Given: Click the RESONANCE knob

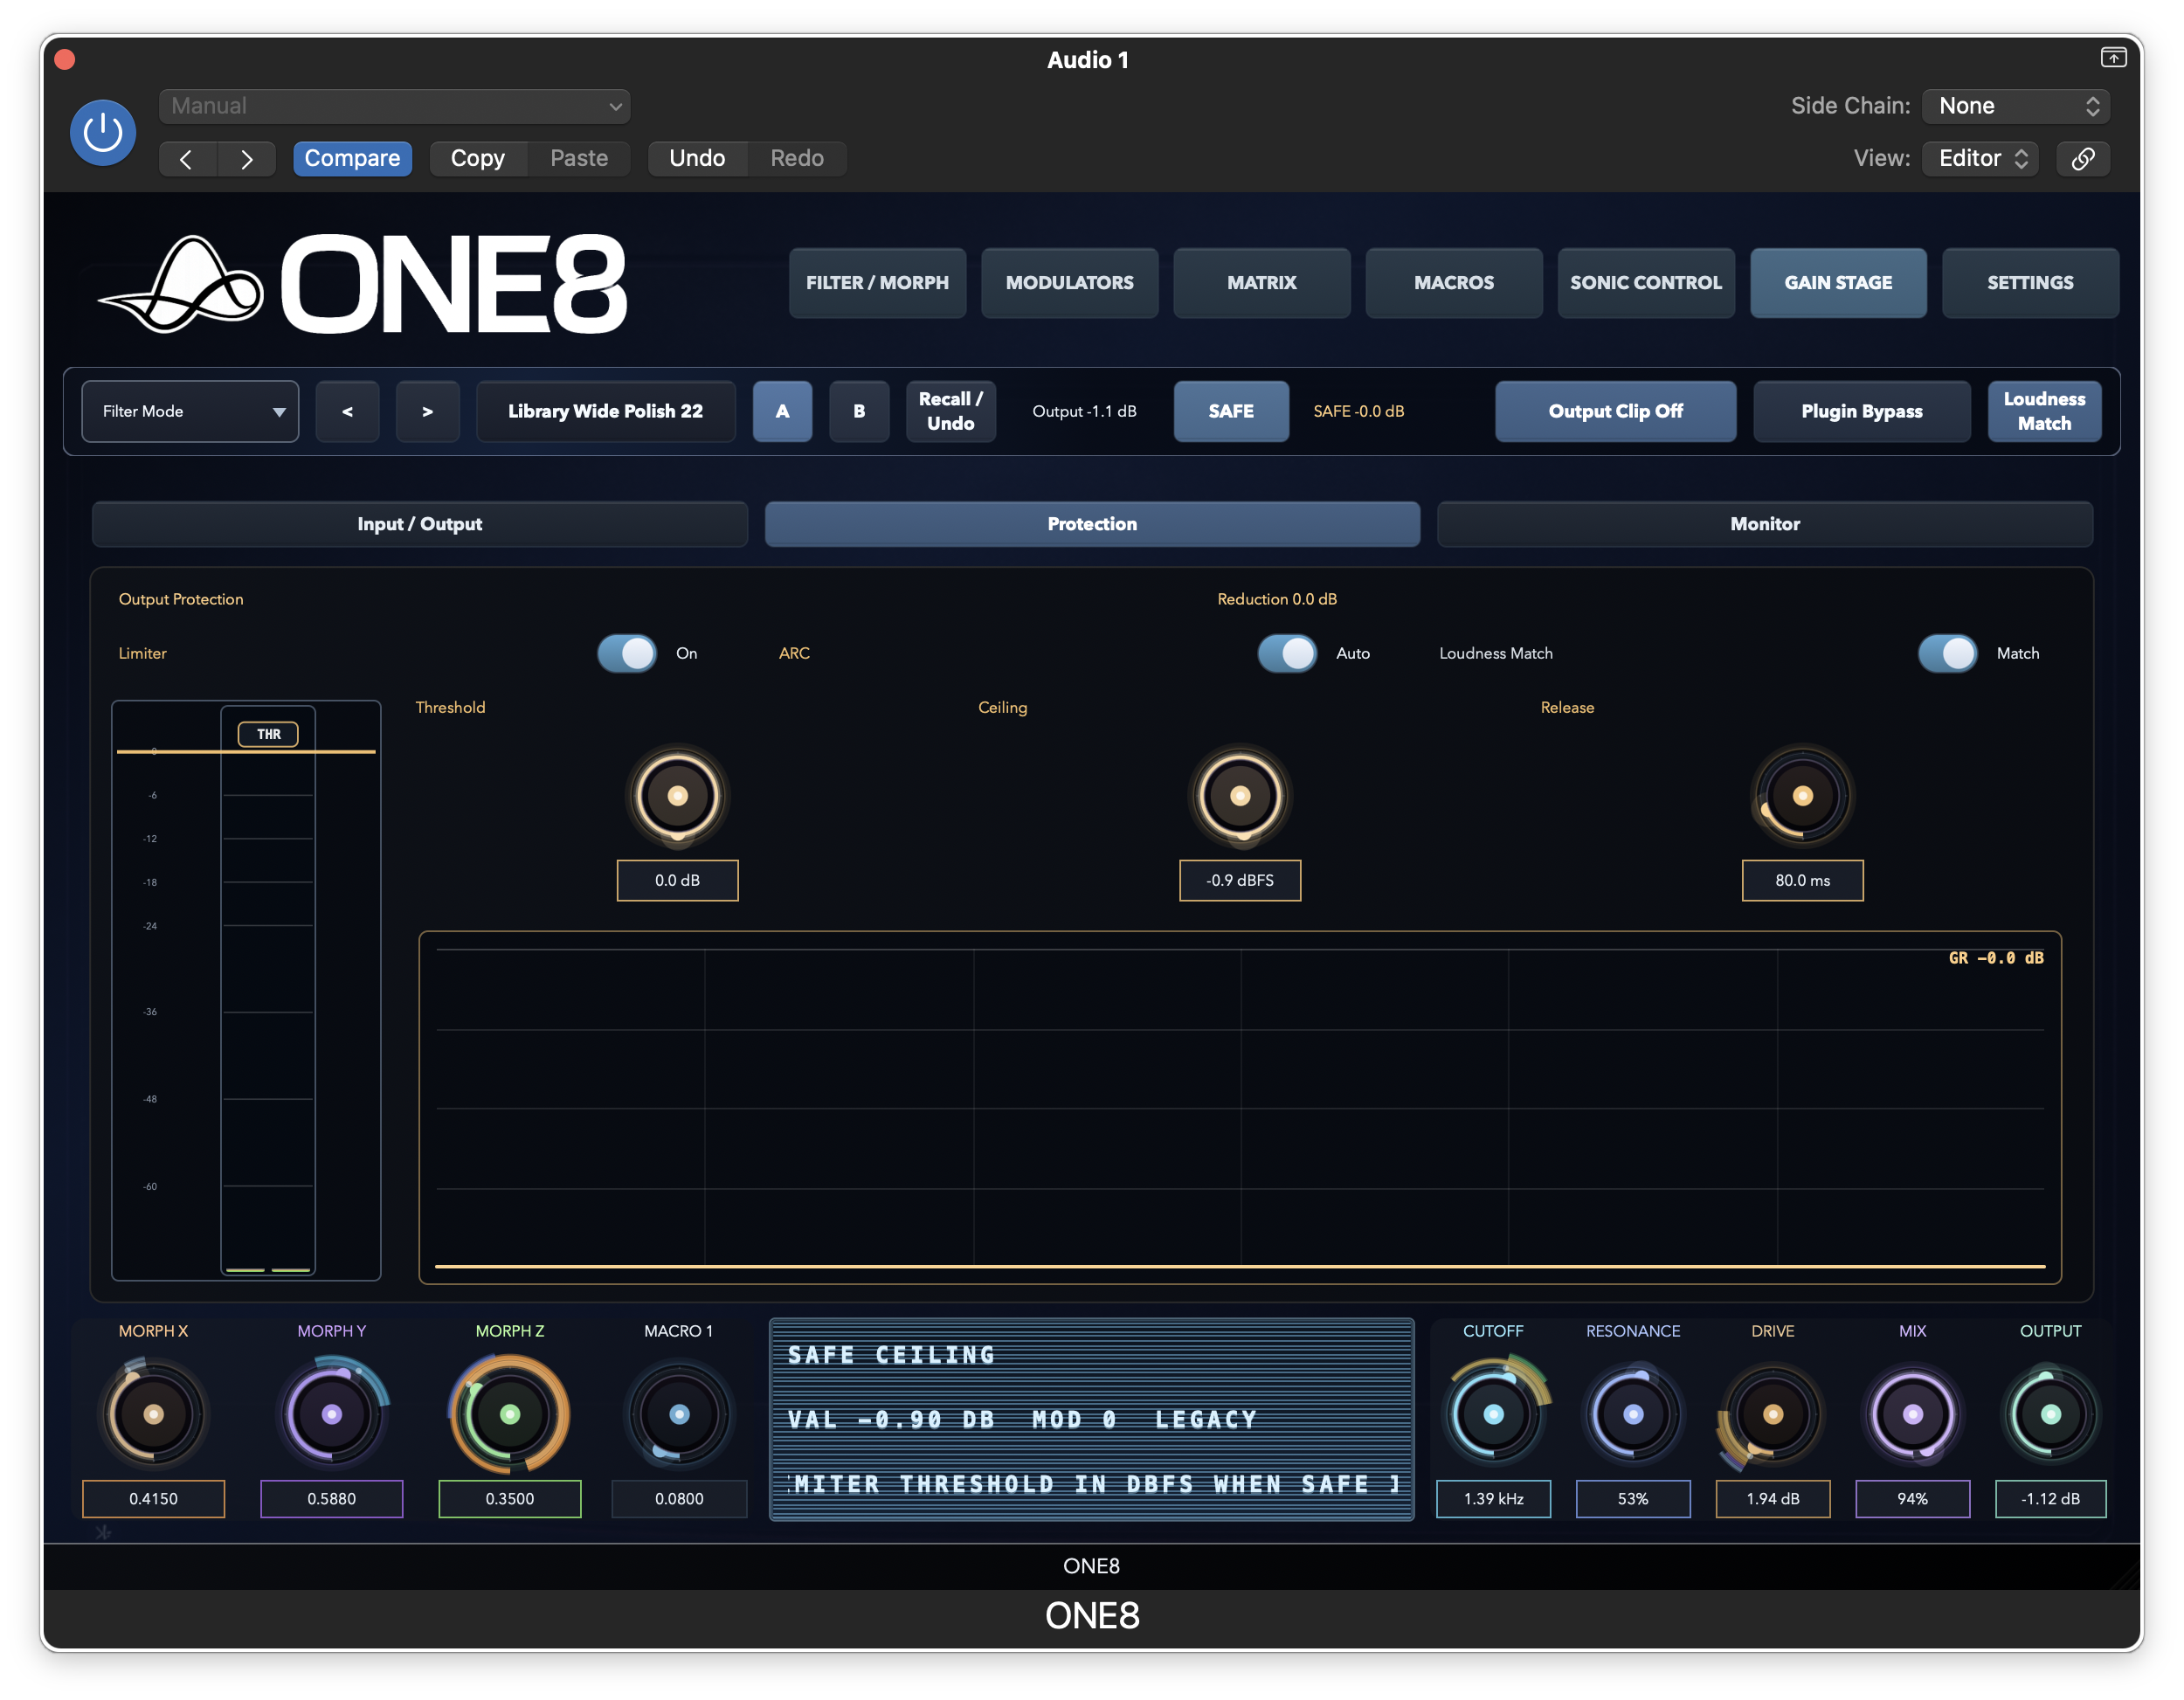Looking at the screenshot, I should (1633, 1414).
